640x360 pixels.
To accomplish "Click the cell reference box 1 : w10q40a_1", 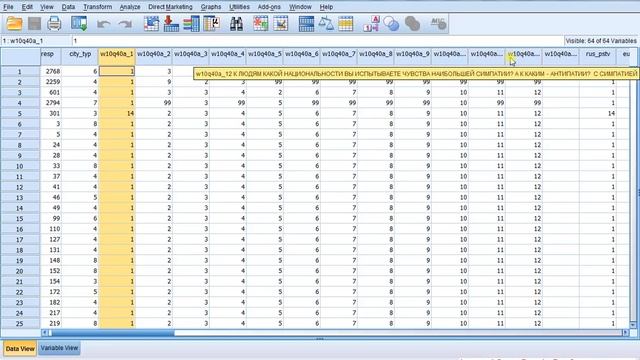I will pos(36,41).
